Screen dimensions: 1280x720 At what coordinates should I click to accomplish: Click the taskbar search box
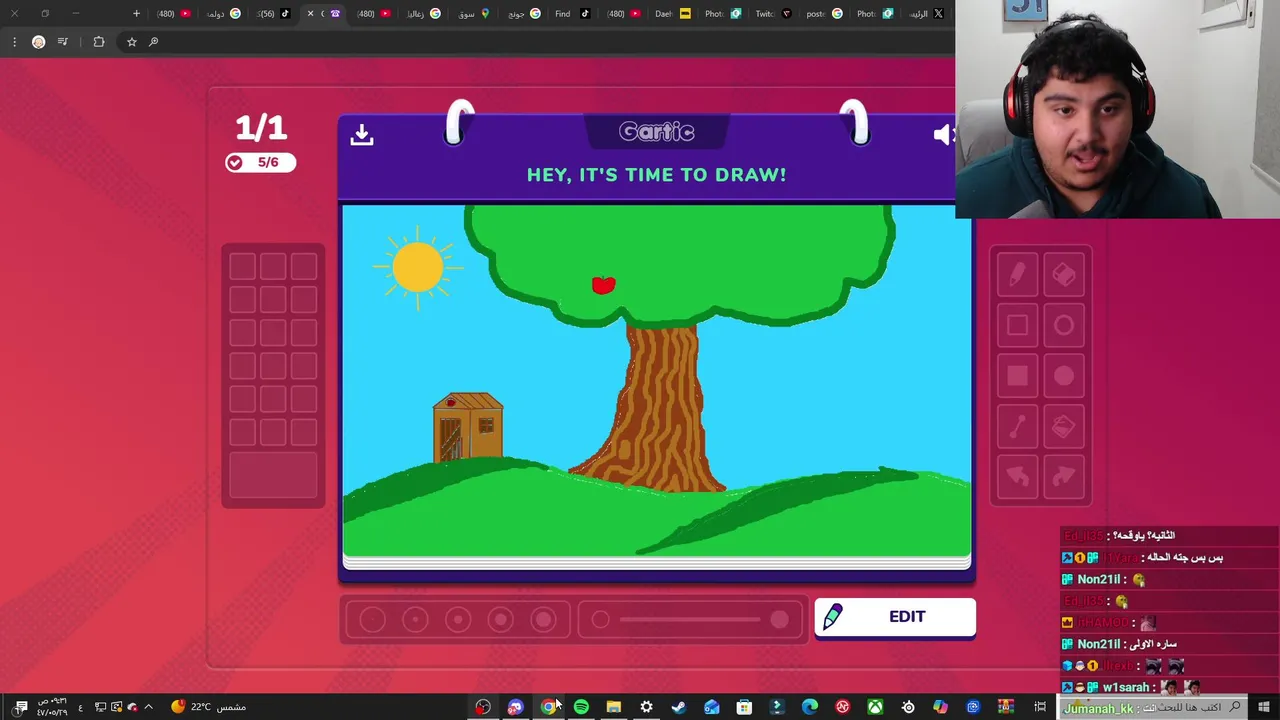[1153, 707]
